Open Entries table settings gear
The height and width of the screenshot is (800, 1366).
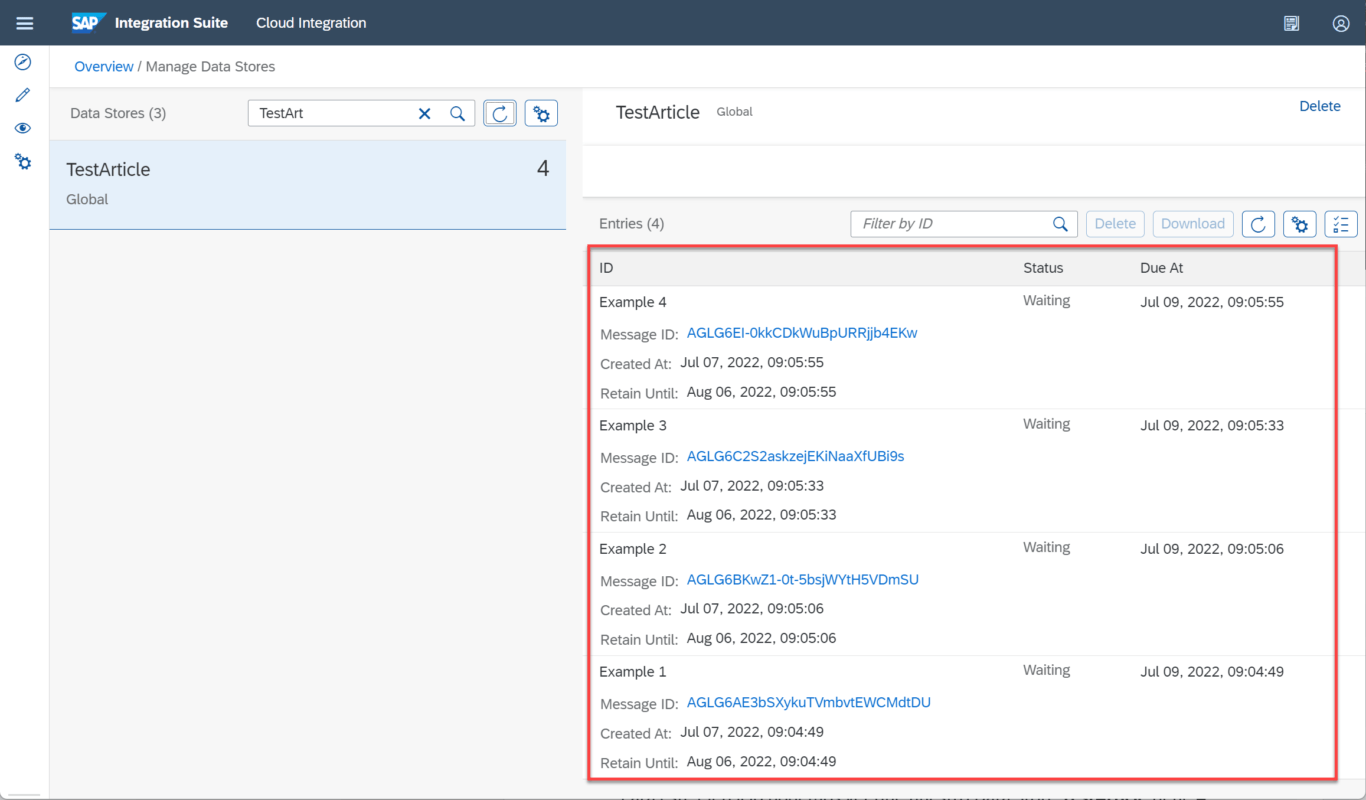pos(1300,224)
